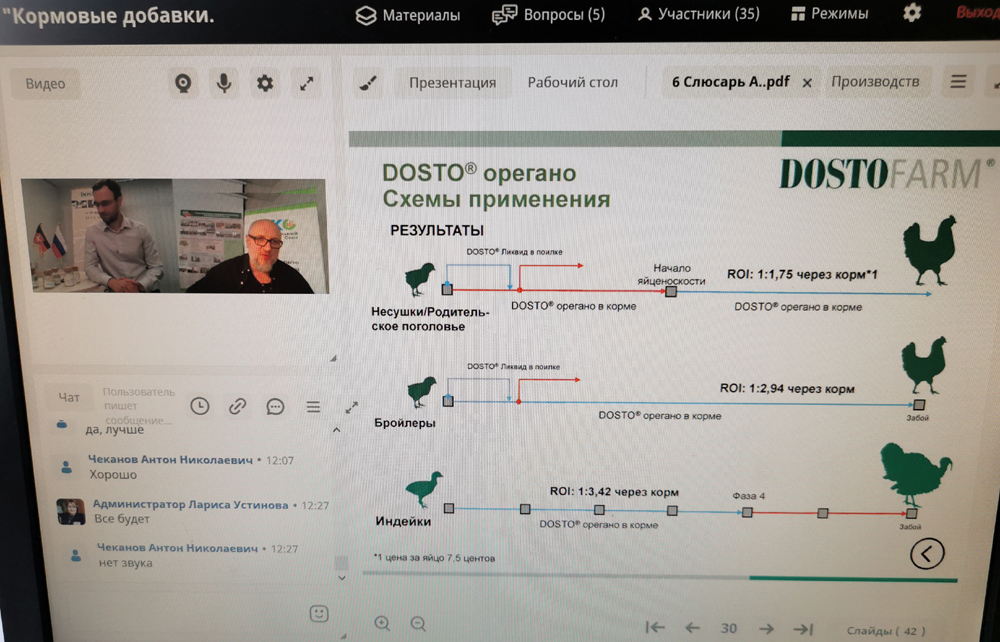Image resolution: width=1000 pixels, height=642 pixels.
Task: Click 'ROI: 1:2,94 через корм' on slide
Action: (x=787, y=388)
